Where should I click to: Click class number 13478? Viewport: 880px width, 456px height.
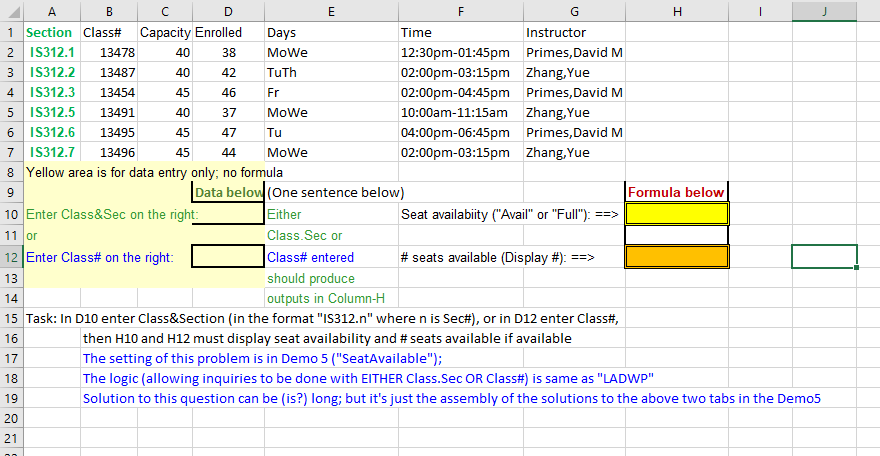click(x=109, y=52)
